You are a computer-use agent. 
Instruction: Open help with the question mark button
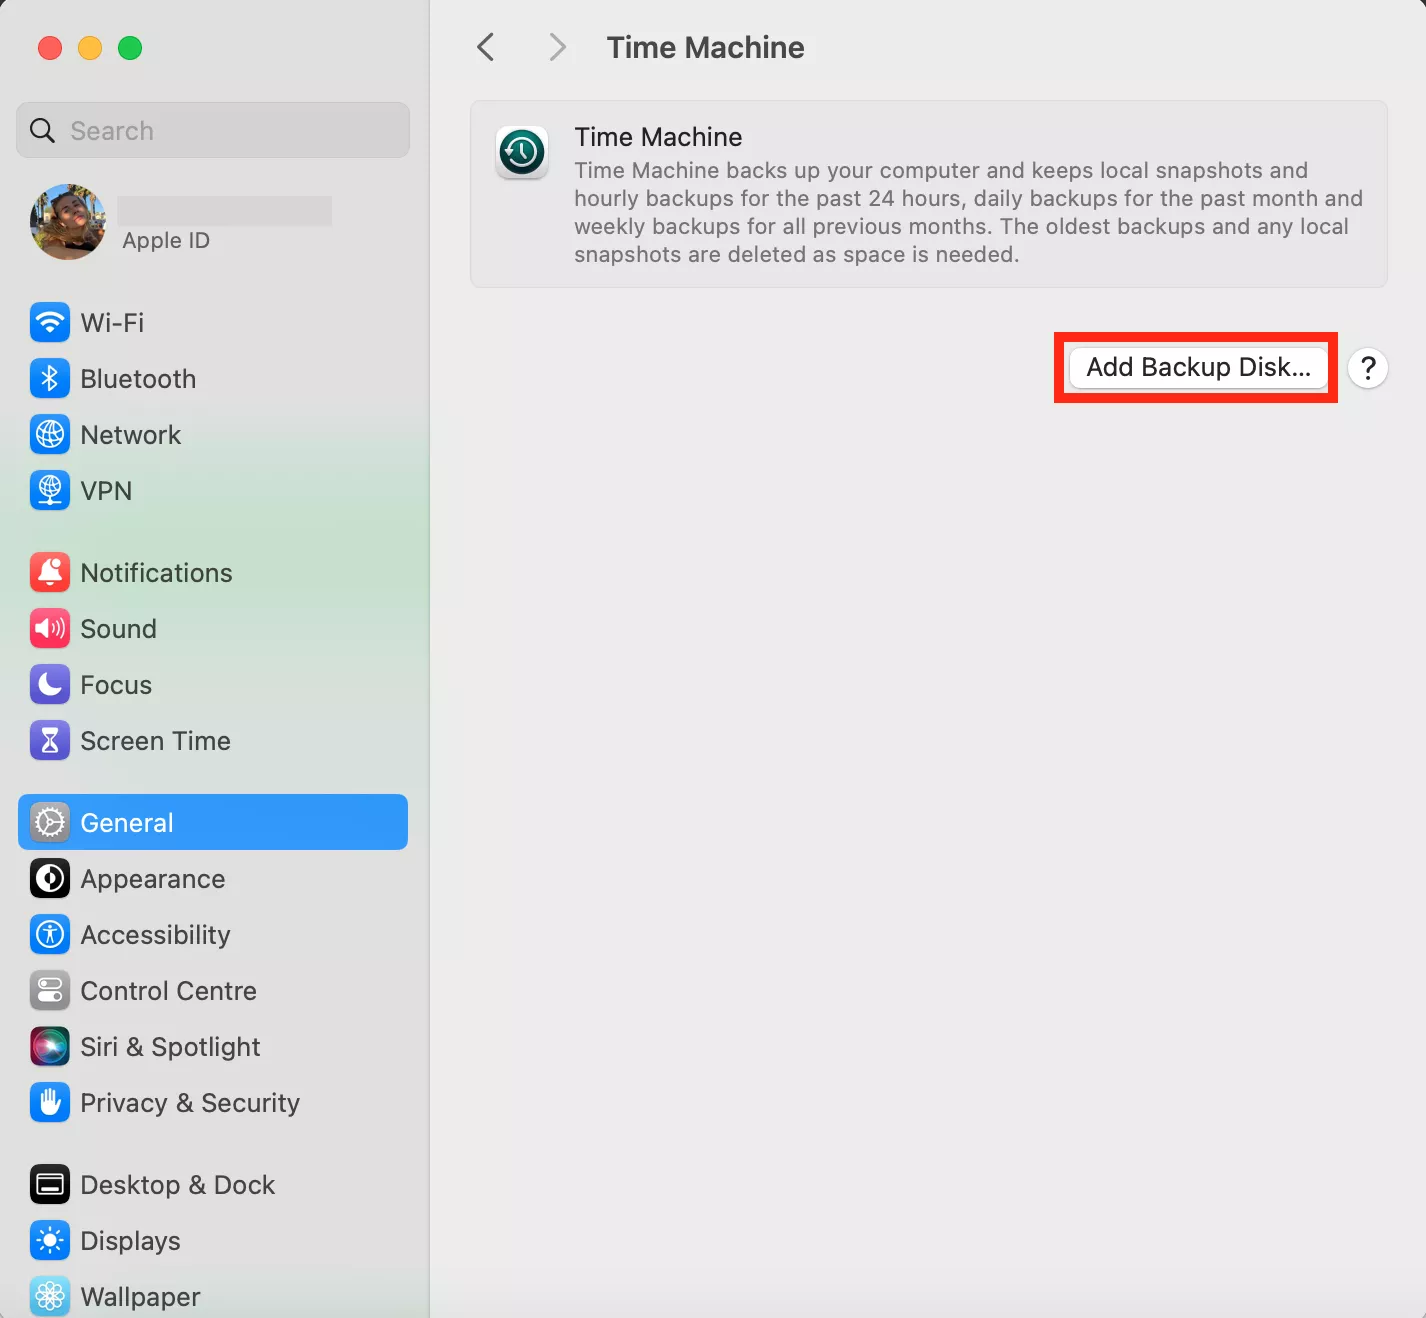click(x=1367, y=368)
